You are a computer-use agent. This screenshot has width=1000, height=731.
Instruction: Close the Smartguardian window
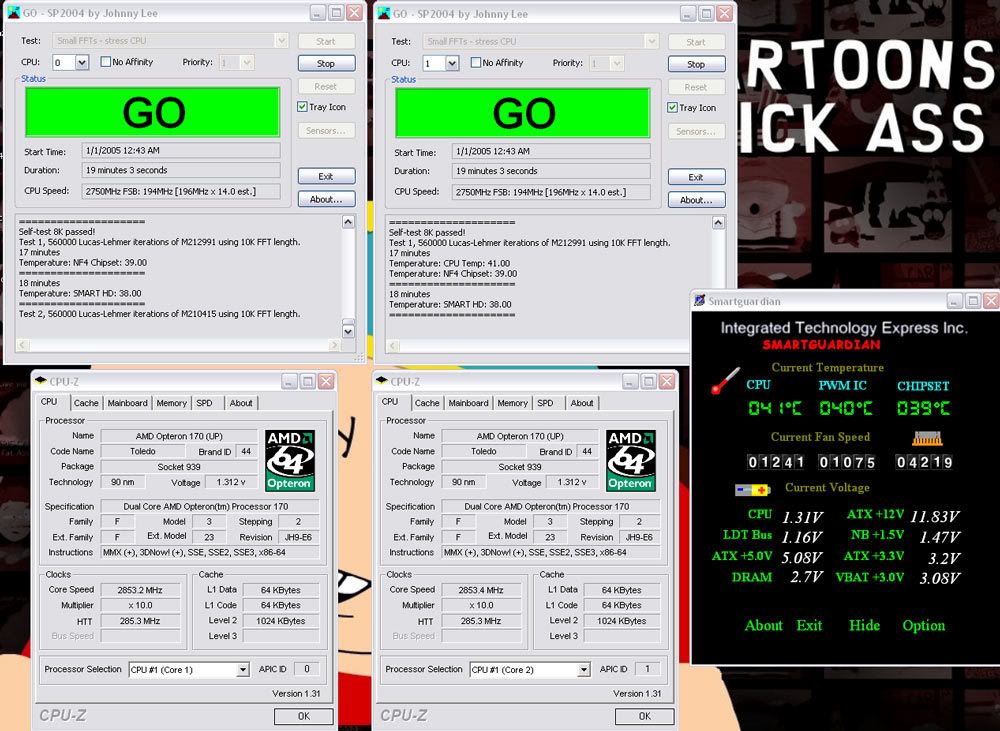pos(991,300)
